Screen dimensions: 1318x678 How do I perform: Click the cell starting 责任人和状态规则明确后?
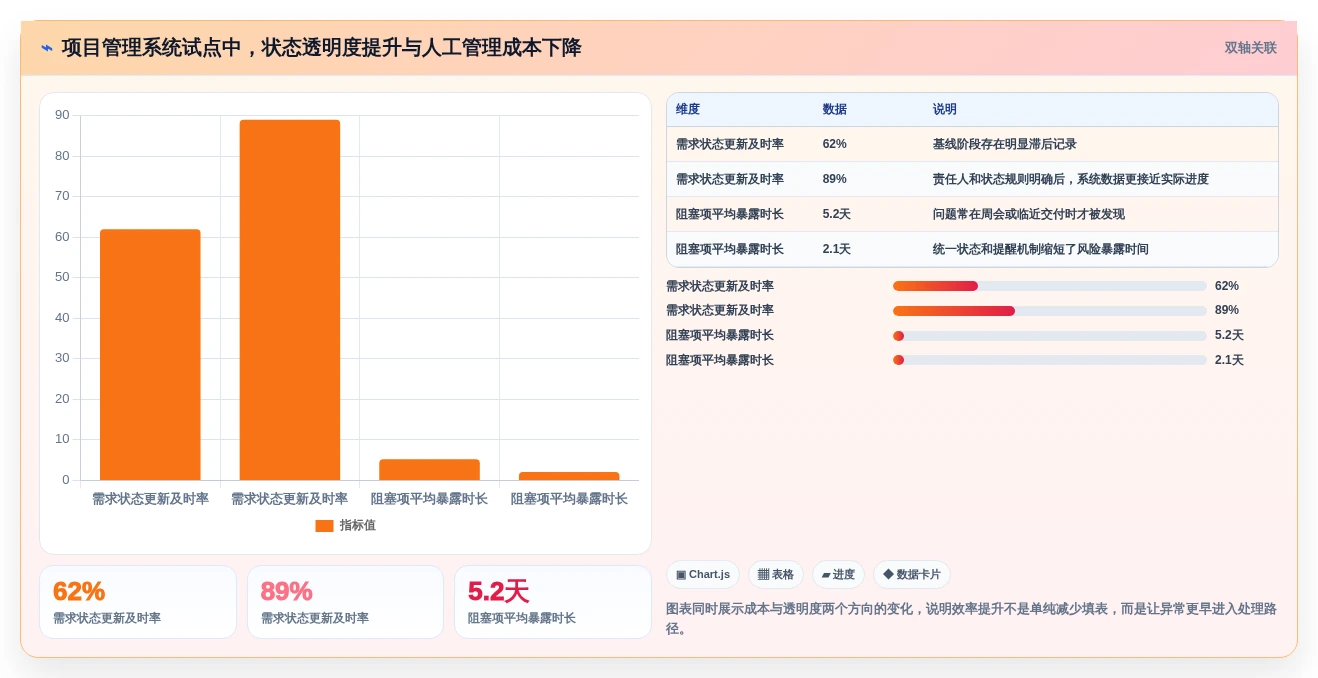(1071, 179)
